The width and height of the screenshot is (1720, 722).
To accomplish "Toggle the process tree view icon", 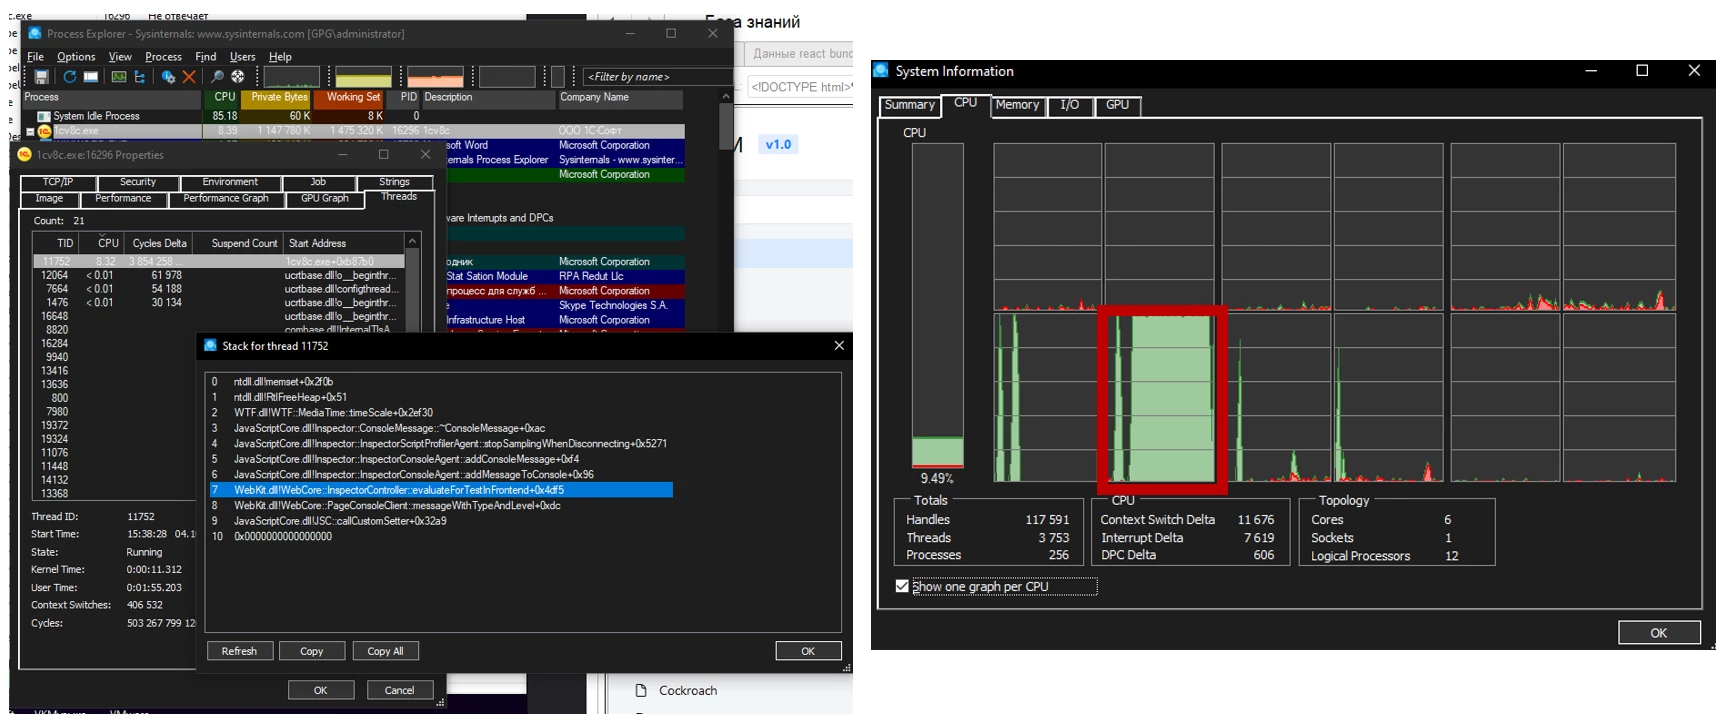I will click(x=140, y=77).
